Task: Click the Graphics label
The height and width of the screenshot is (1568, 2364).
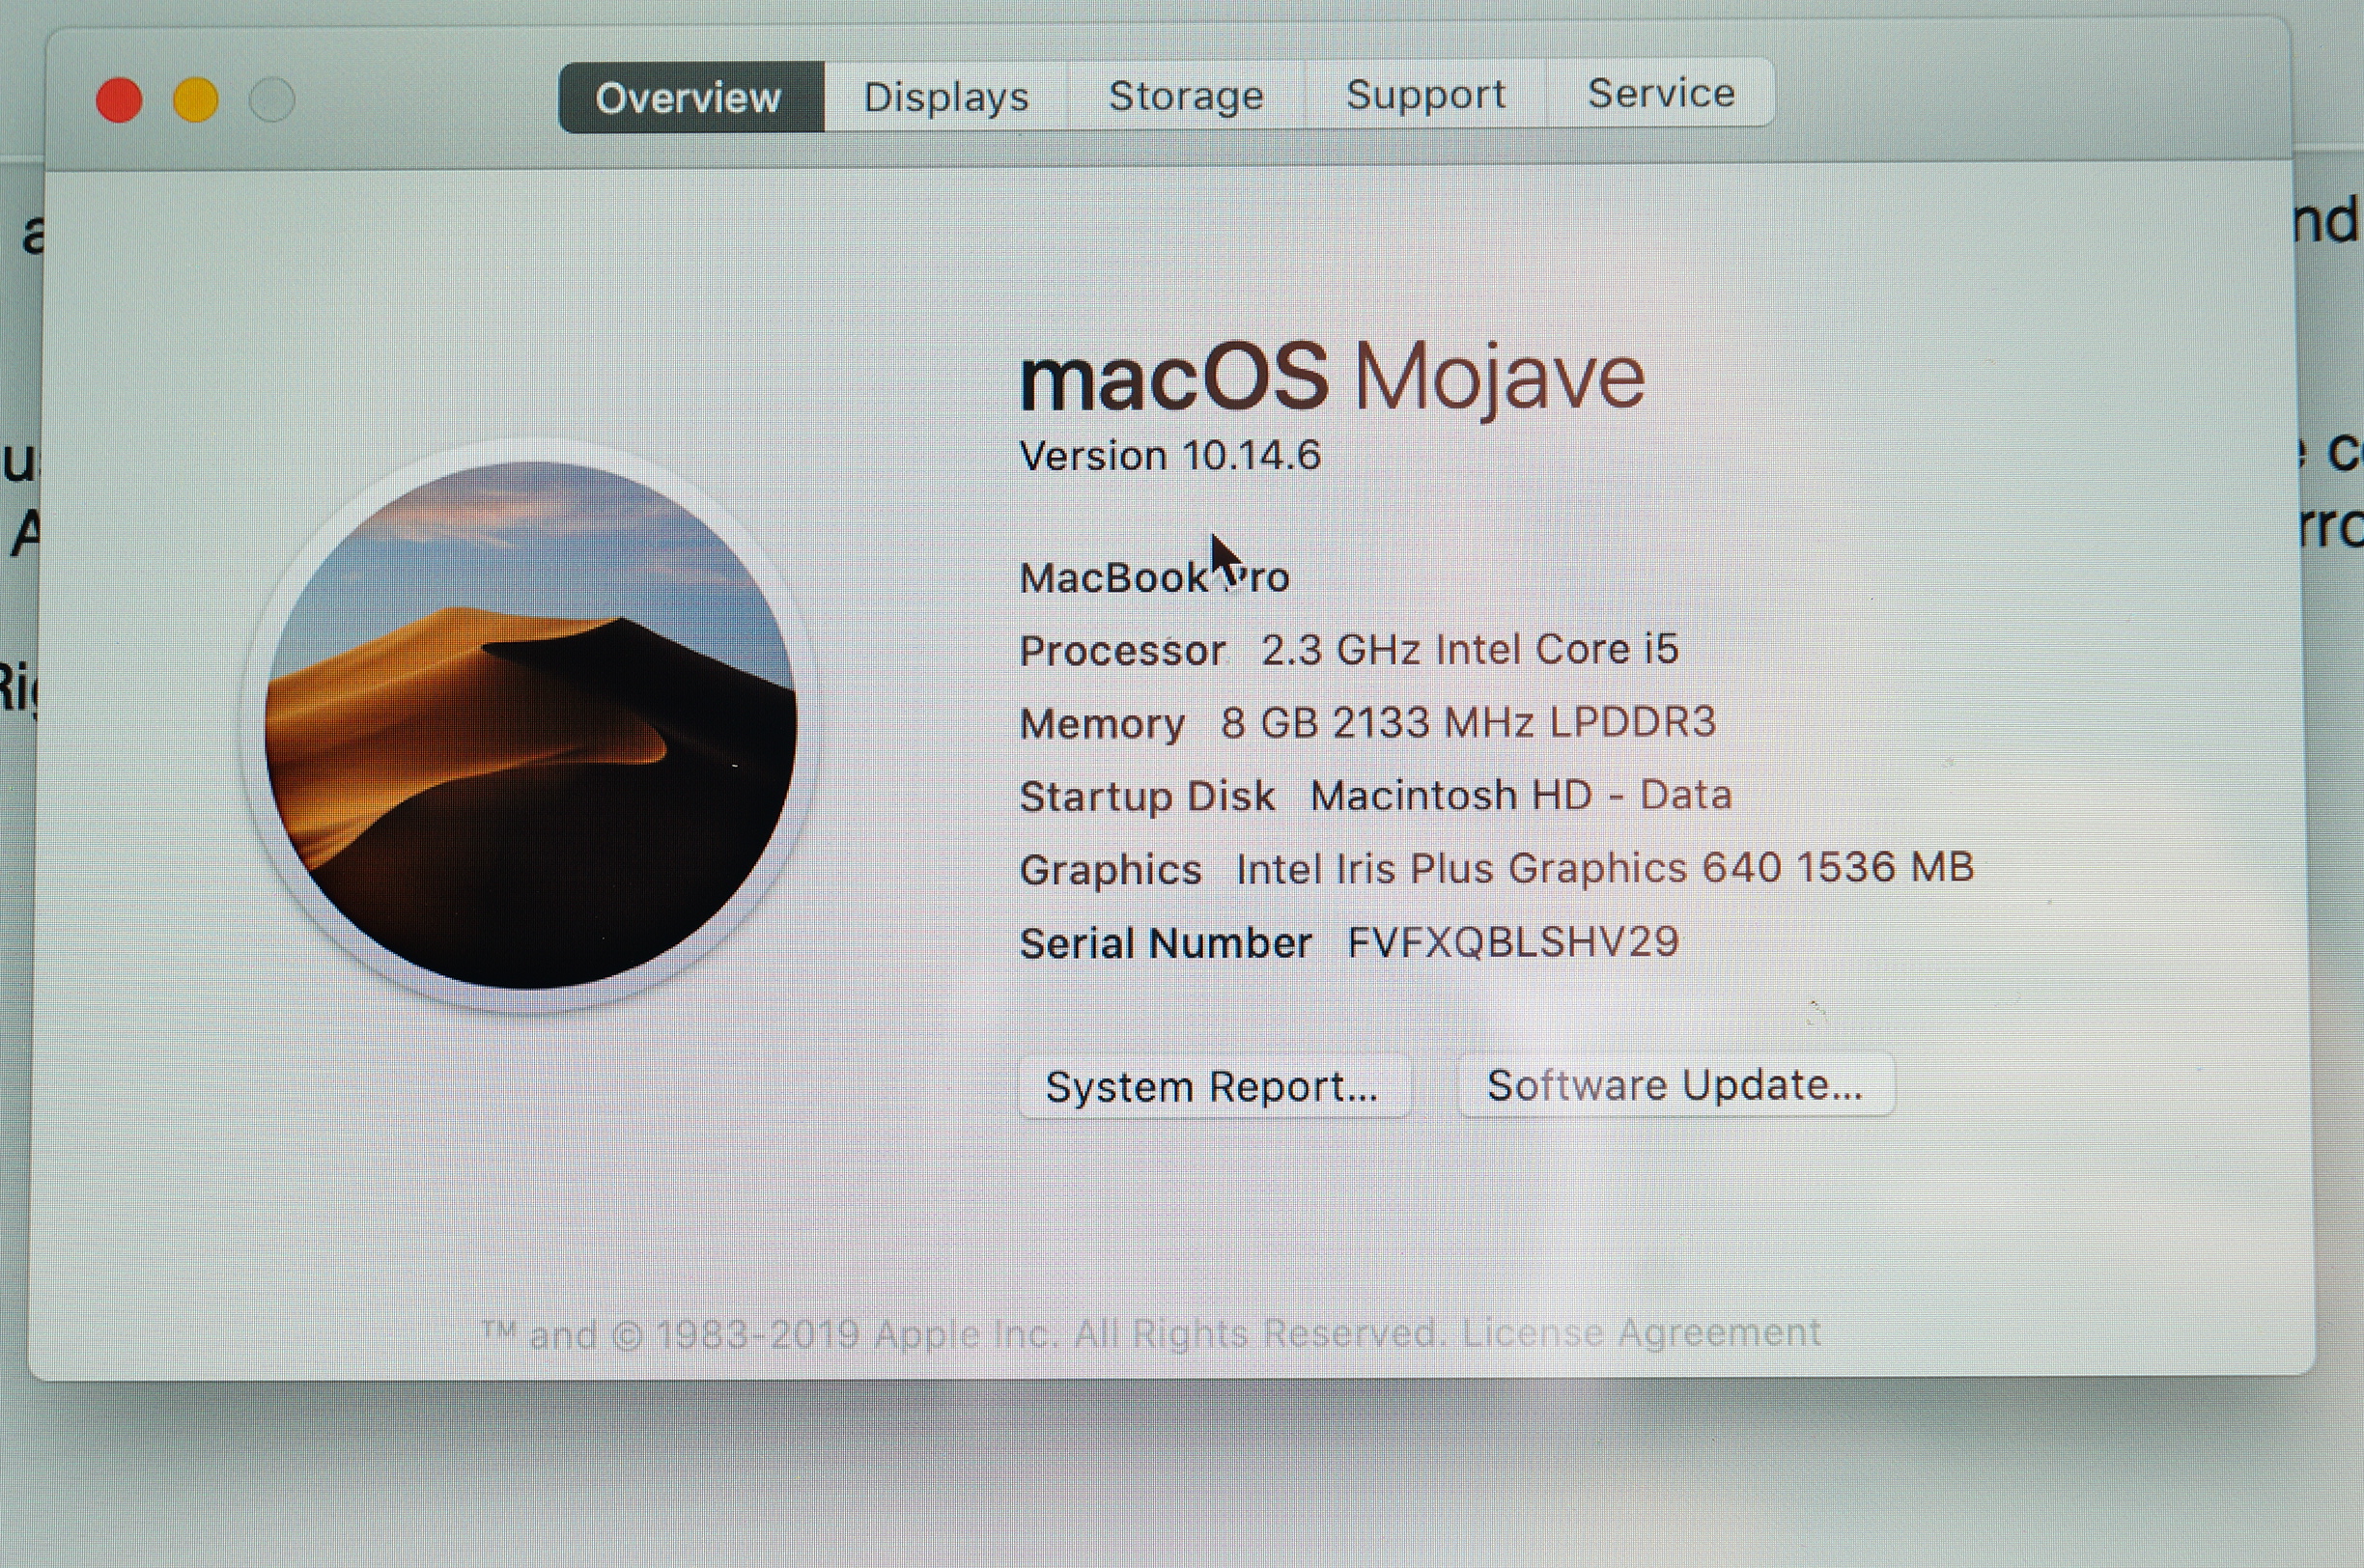Action: coord(1110,870)
